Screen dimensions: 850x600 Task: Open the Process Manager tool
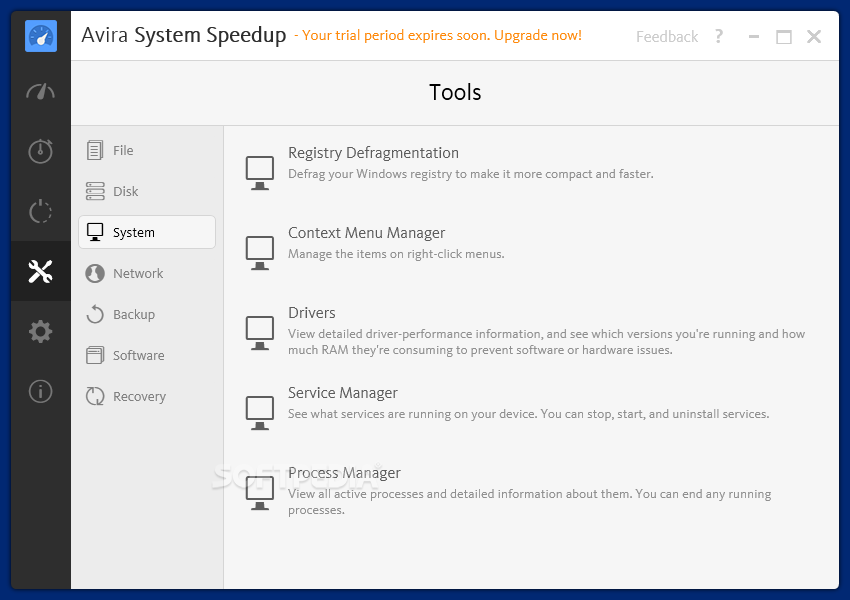coord(344,473)
